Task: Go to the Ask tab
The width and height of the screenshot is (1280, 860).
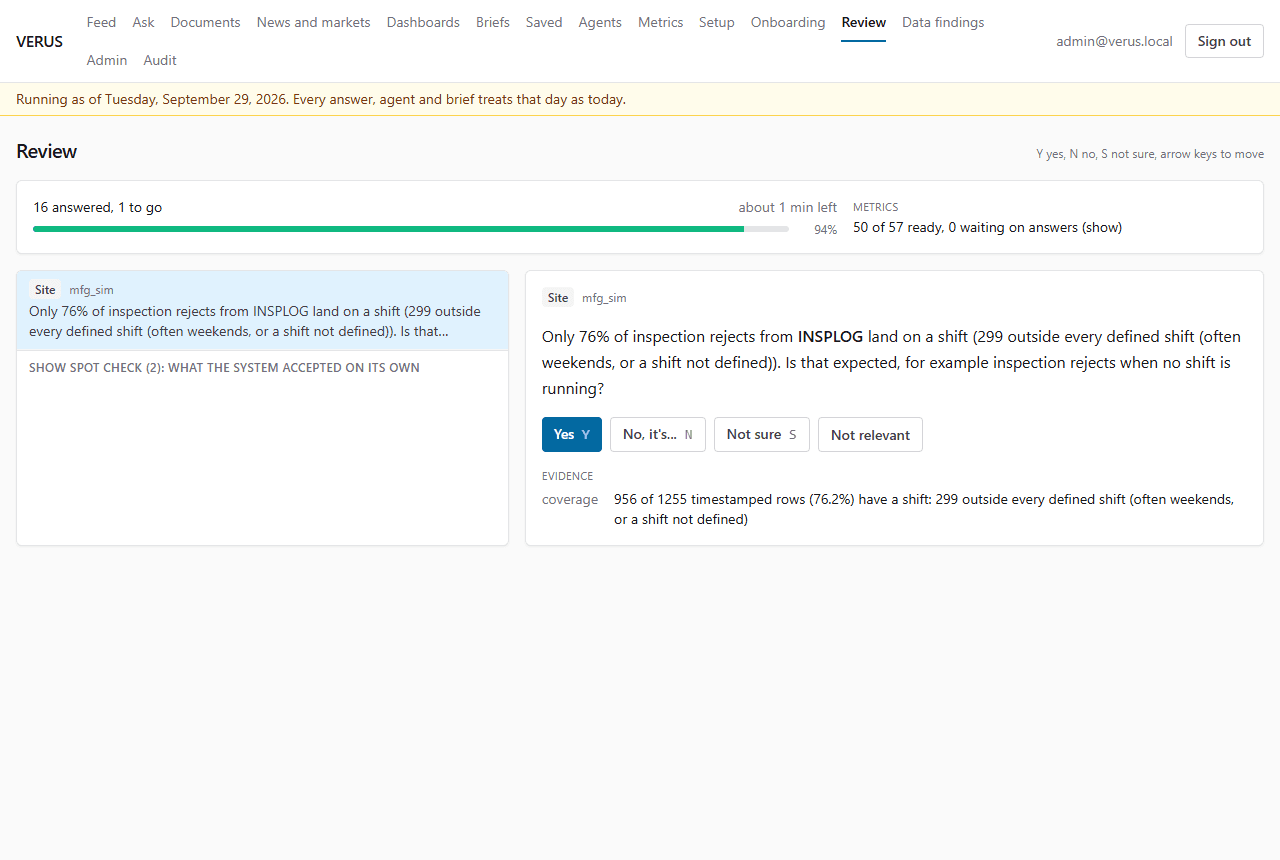Action: [143, 22]
